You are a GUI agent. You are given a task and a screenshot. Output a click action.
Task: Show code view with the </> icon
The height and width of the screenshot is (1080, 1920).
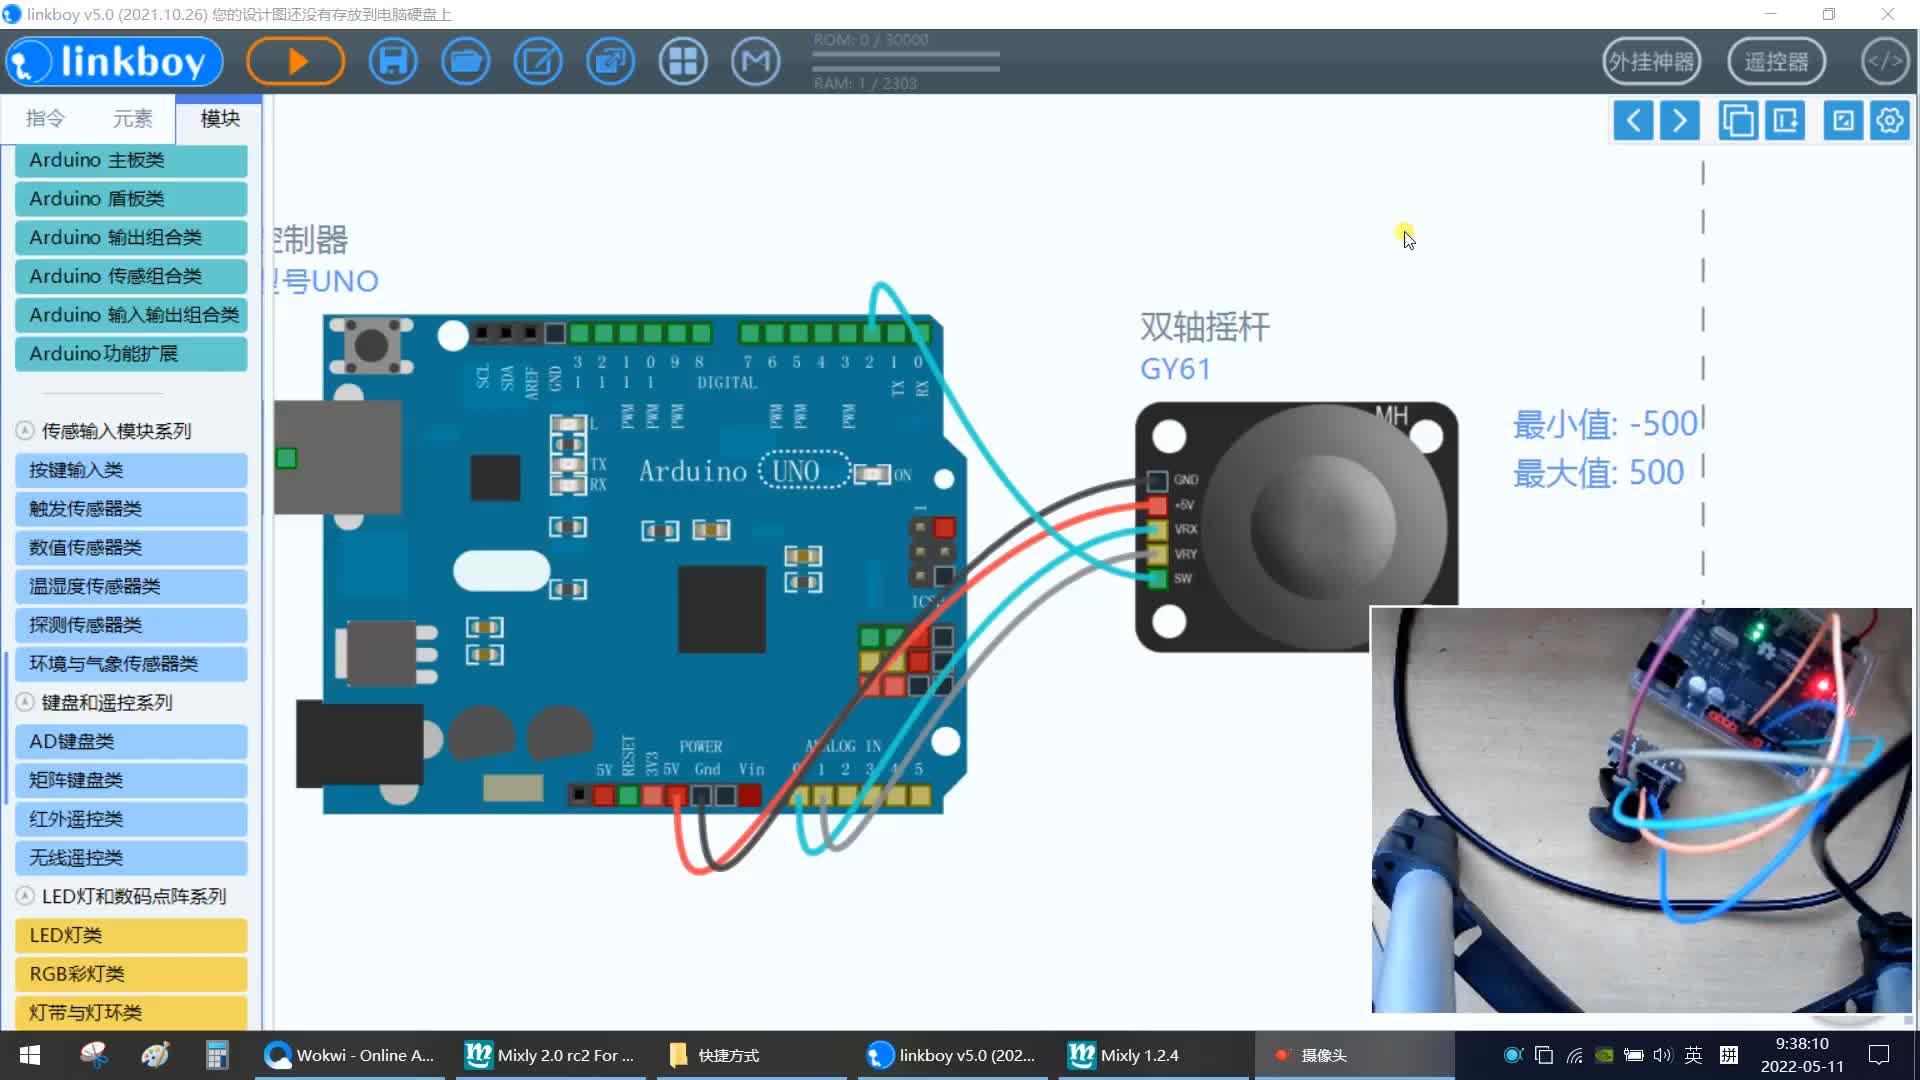[x=1885, y=62]
